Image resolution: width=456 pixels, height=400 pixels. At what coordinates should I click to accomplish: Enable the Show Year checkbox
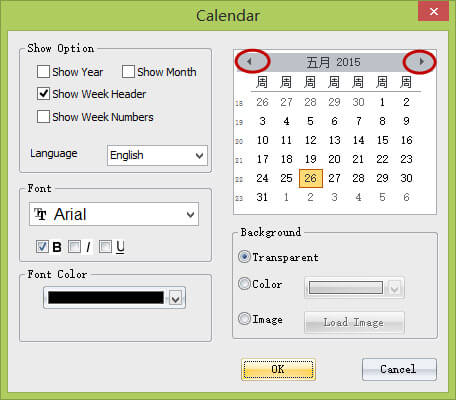coord(43,72)
